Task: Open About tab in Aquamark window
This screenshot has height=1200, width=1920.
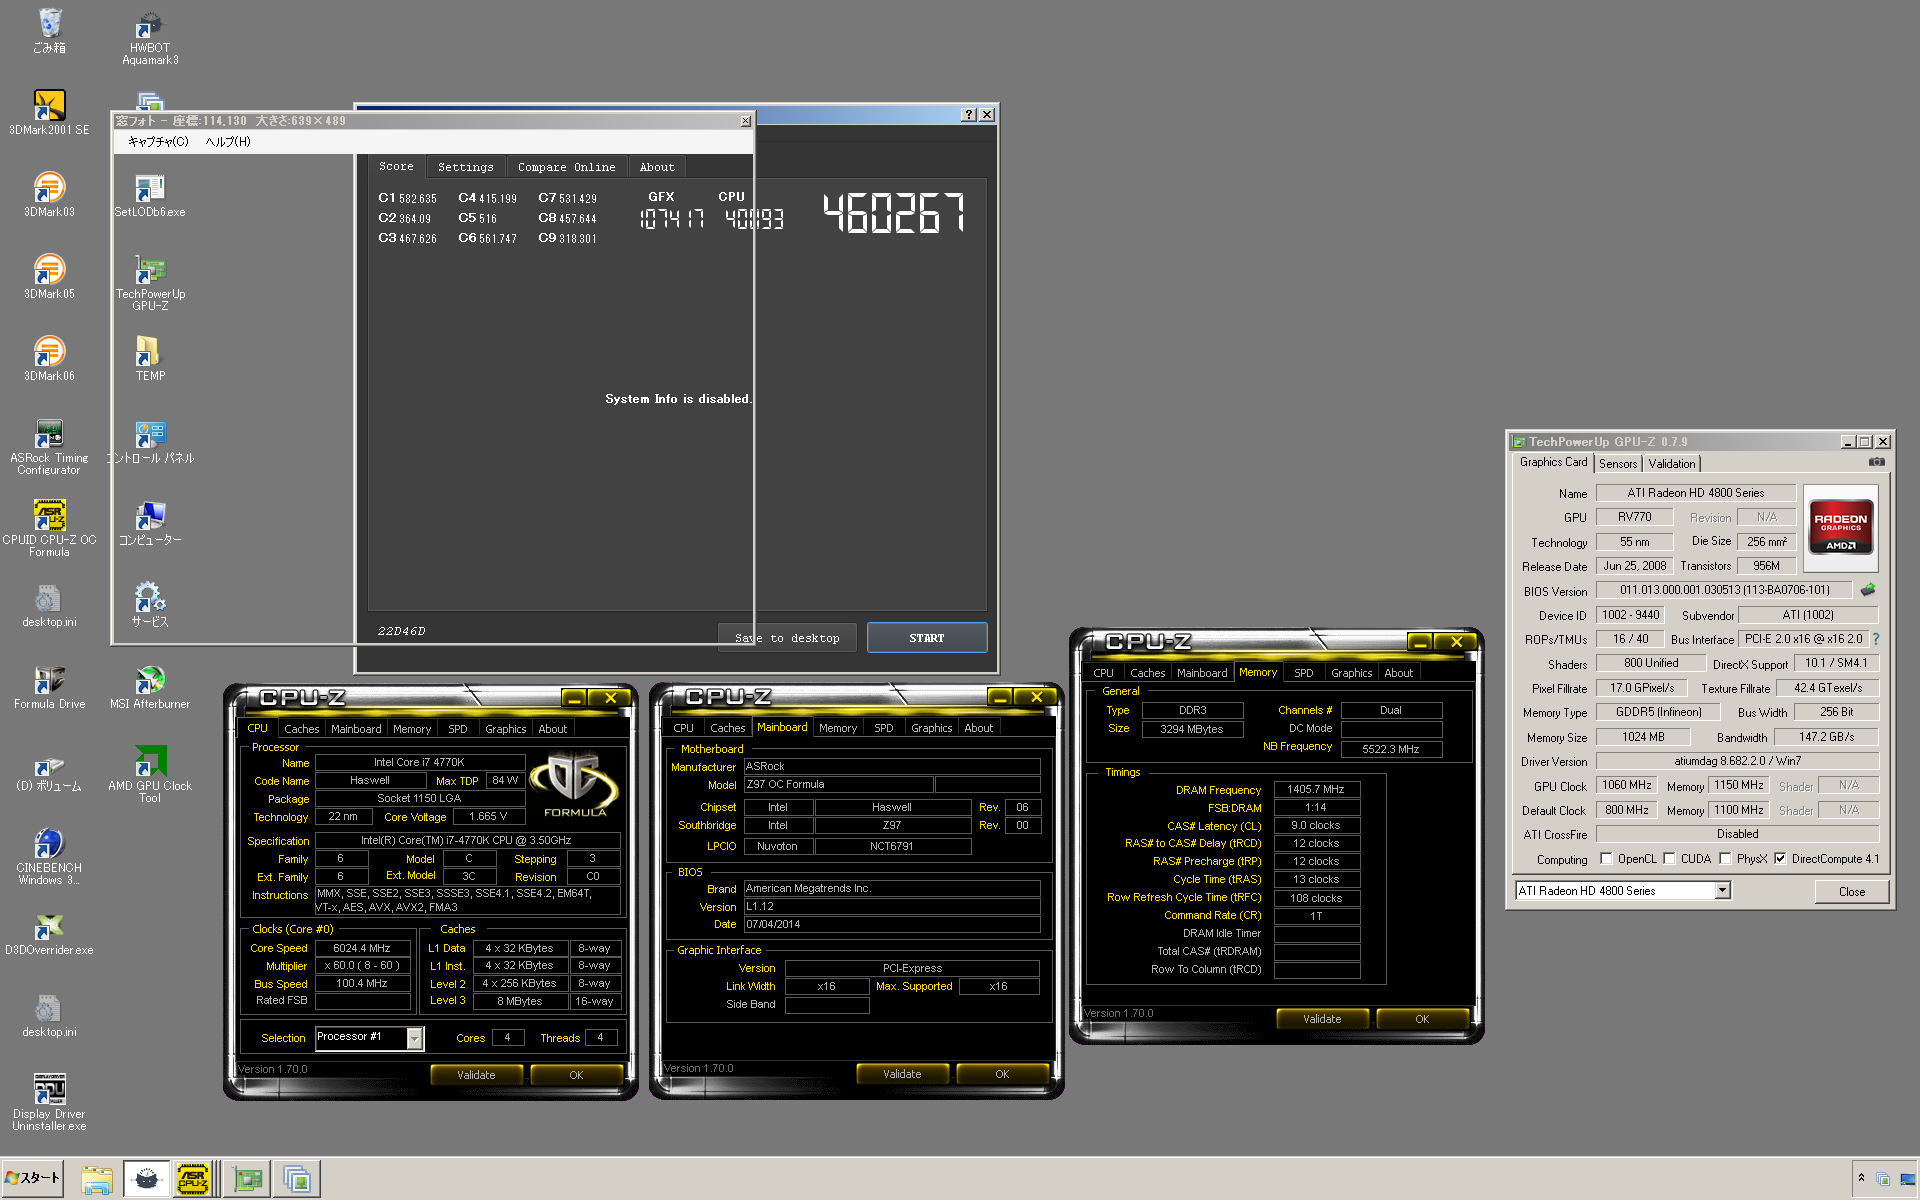Action: (x=657, y=167)
